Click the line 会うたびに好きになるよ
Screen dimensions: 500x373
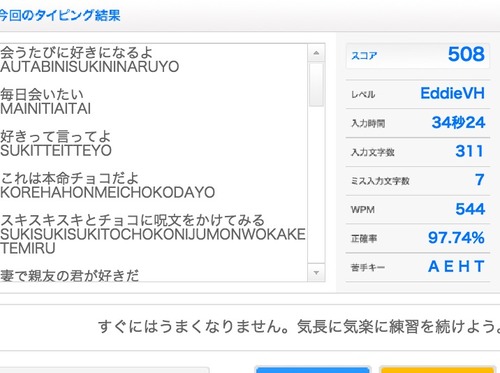pos(76,53)
